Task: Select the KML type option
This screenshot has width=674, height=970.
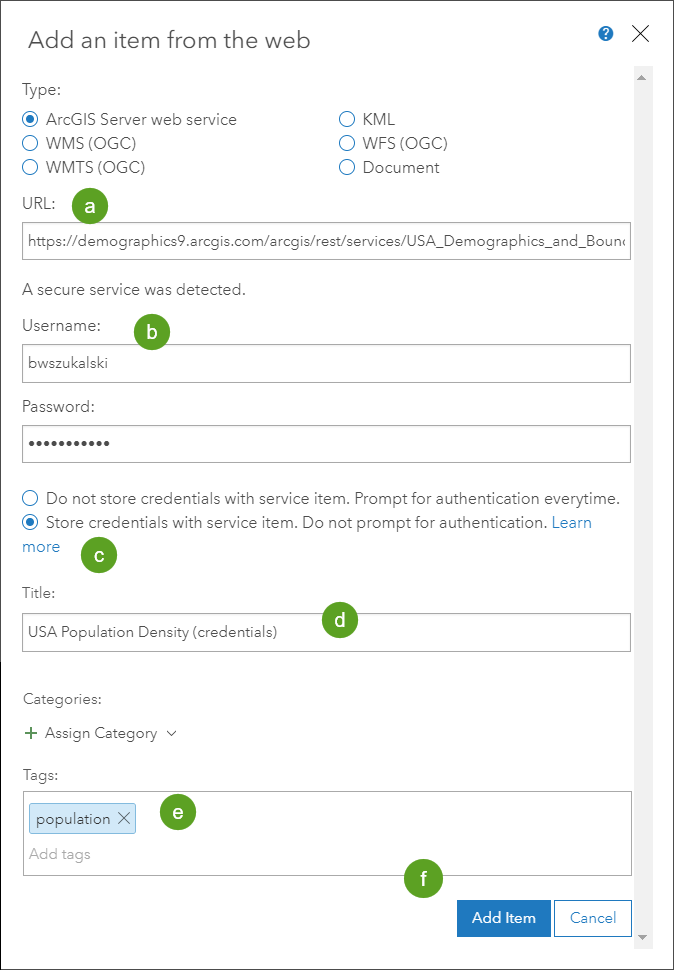Action: pos(347,119)
